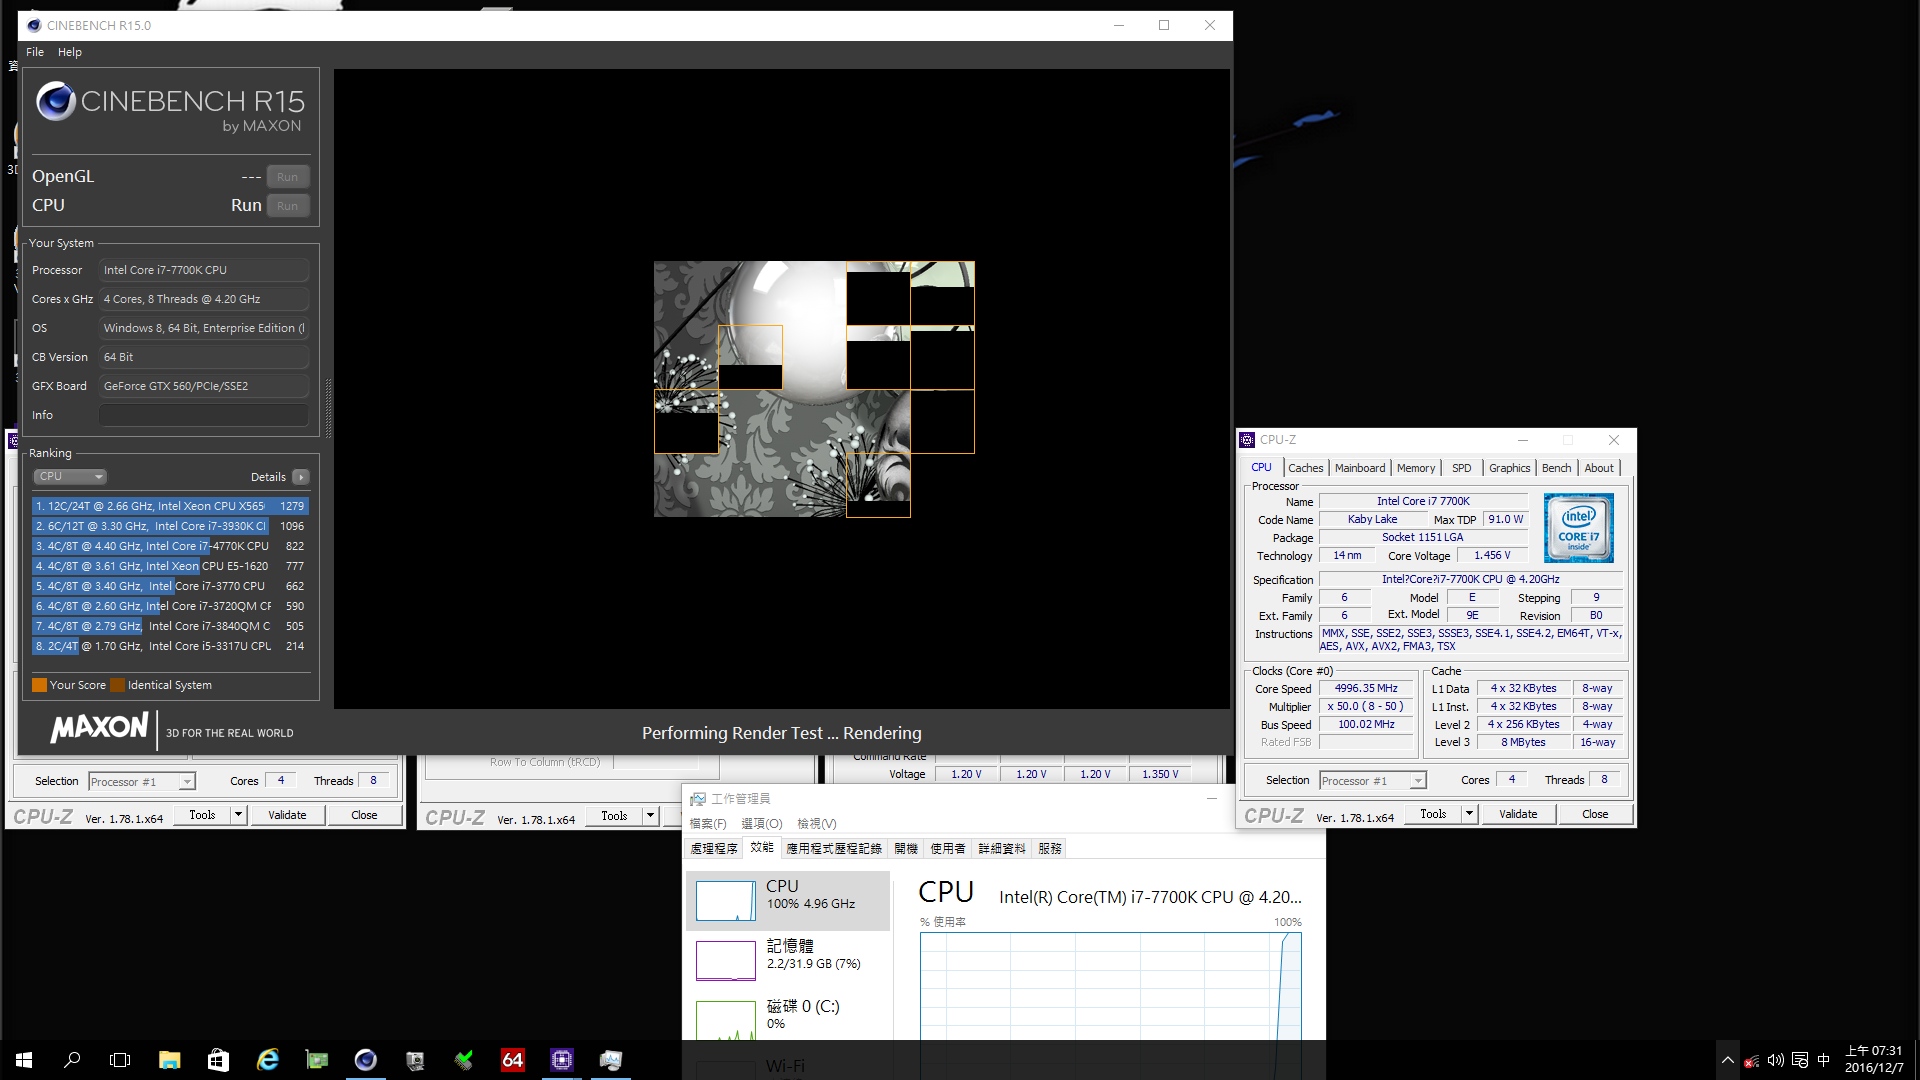Click Validate in right CPU-Z window
The height and width of the screenshot is (1080, 1920).
pos(1518,814)
